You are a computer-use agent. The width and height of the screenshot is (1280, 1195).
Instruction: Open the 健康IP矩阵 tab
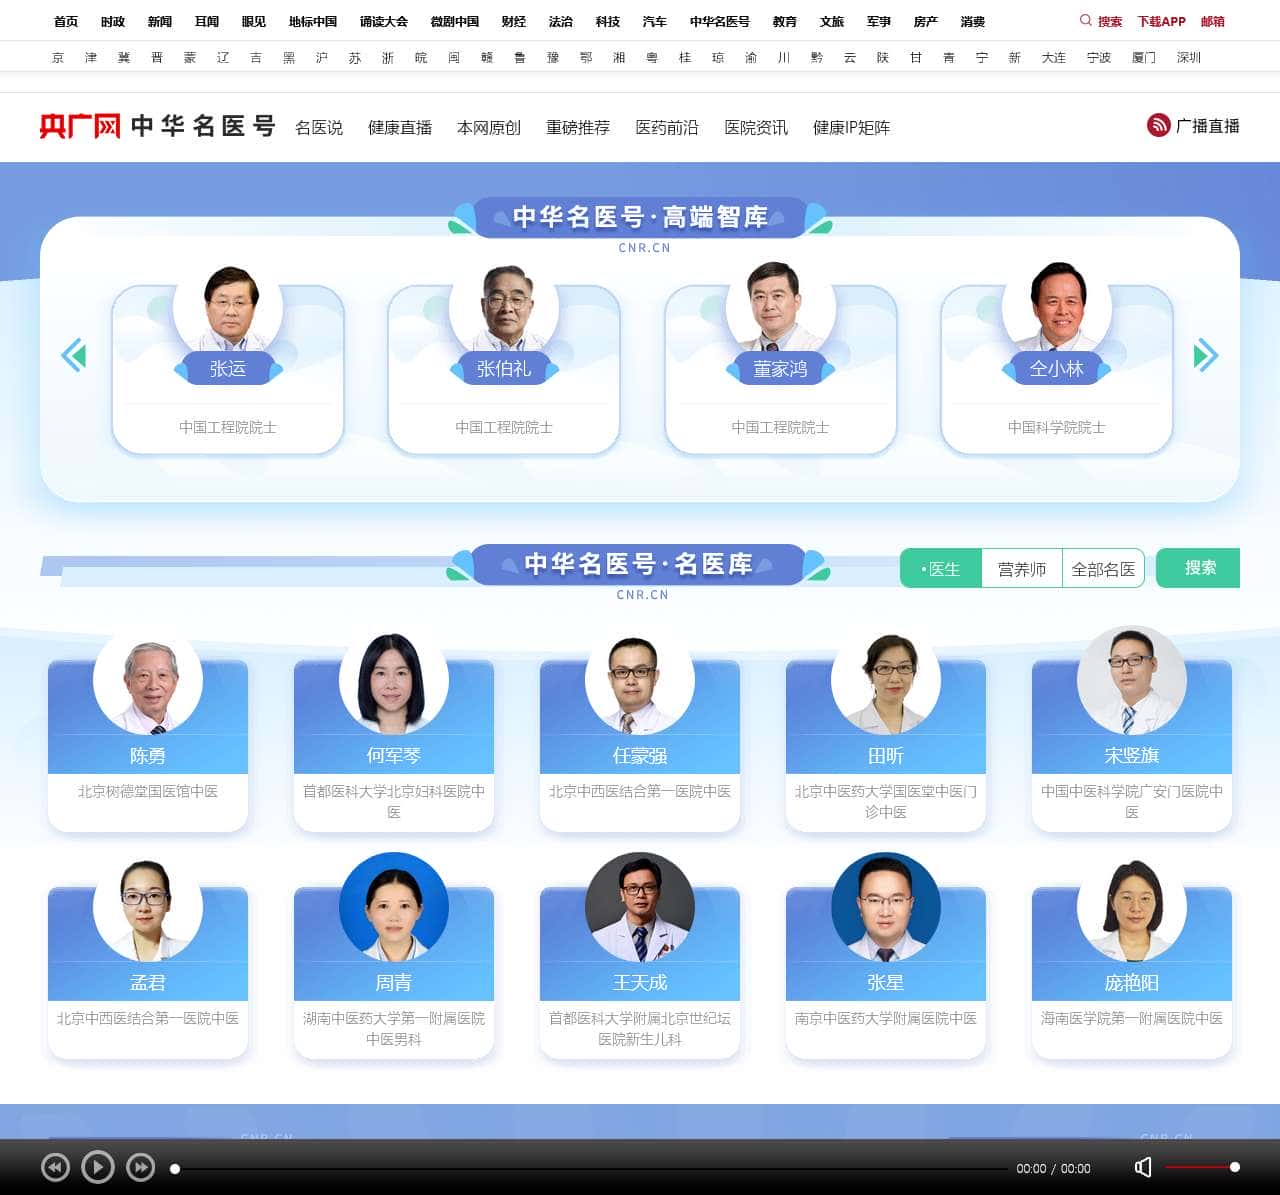(x=851, y=127)
